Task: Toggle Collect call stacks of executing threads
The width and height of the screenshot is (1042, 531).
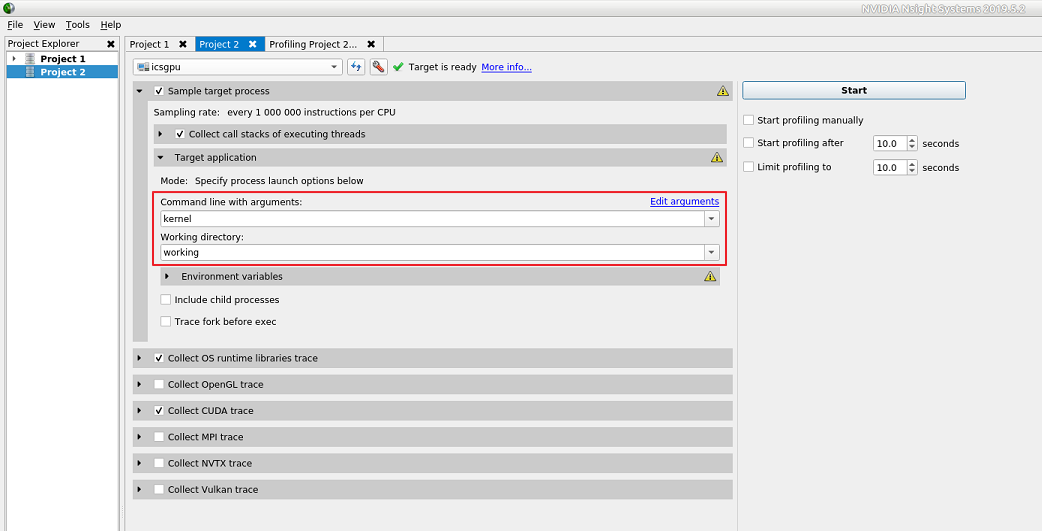Action: coord(179,134)
